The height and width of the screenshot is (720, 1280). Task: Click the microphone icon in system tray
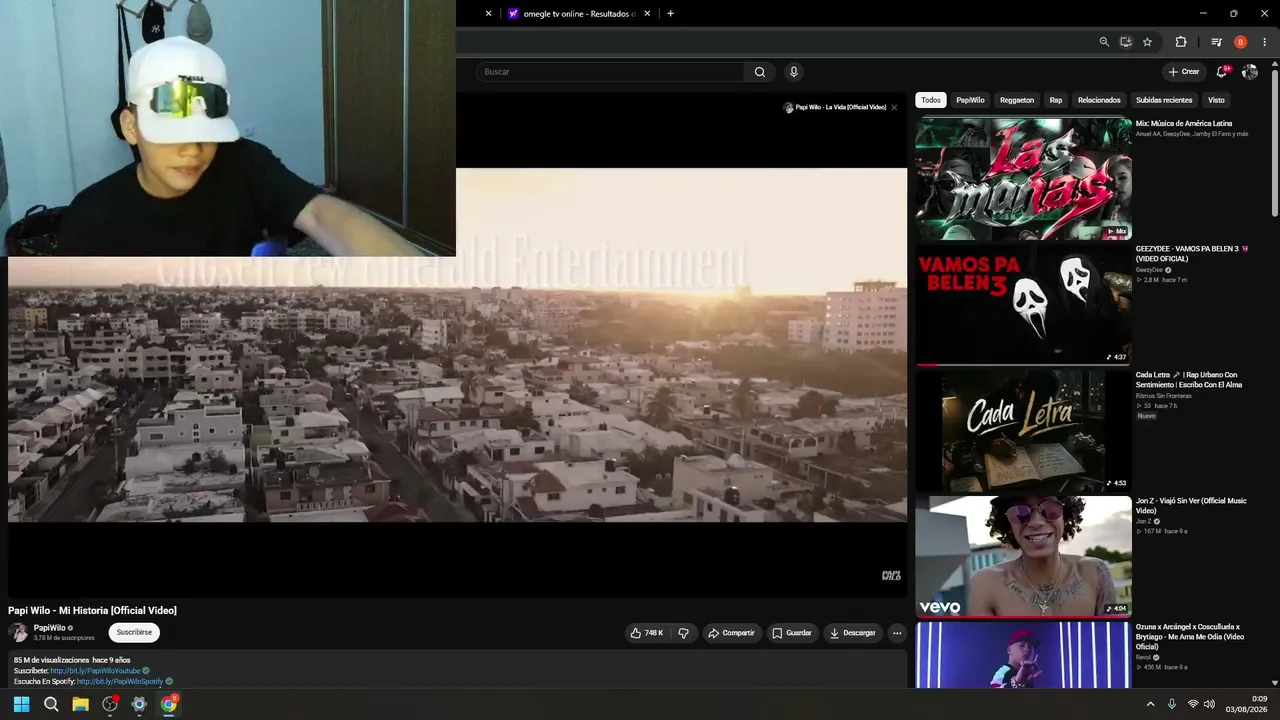[1172, 704]
